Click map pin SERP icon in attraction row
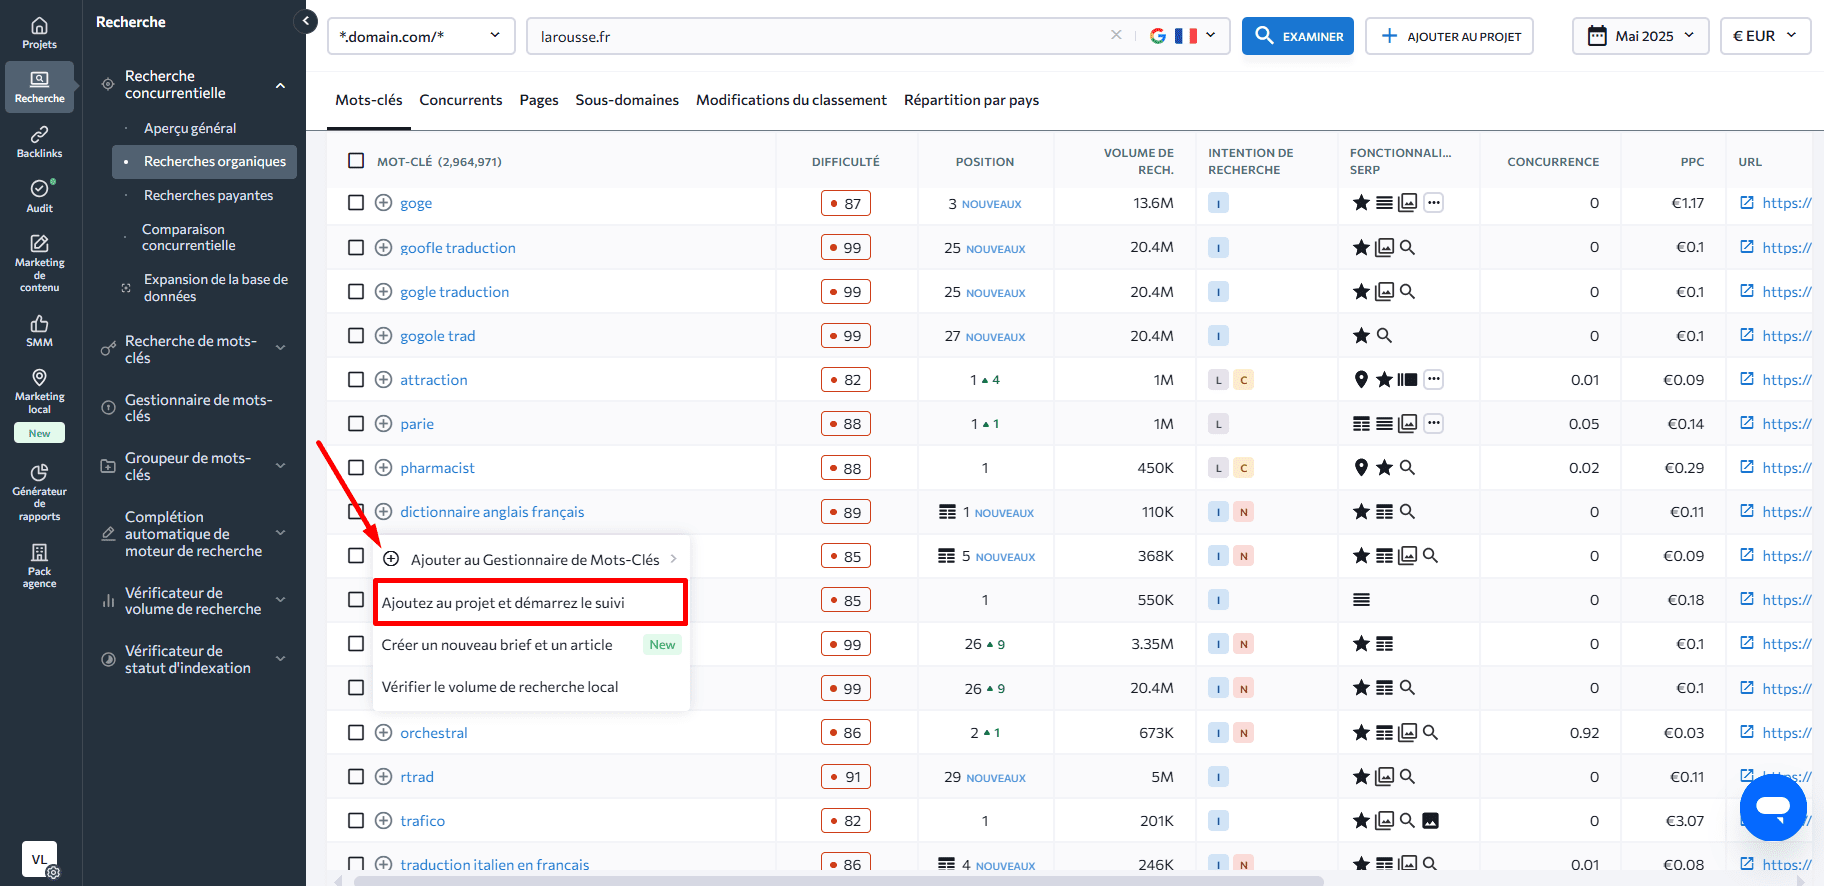The width and height of the screenshot is (1824, 886). click(1361, 380)
